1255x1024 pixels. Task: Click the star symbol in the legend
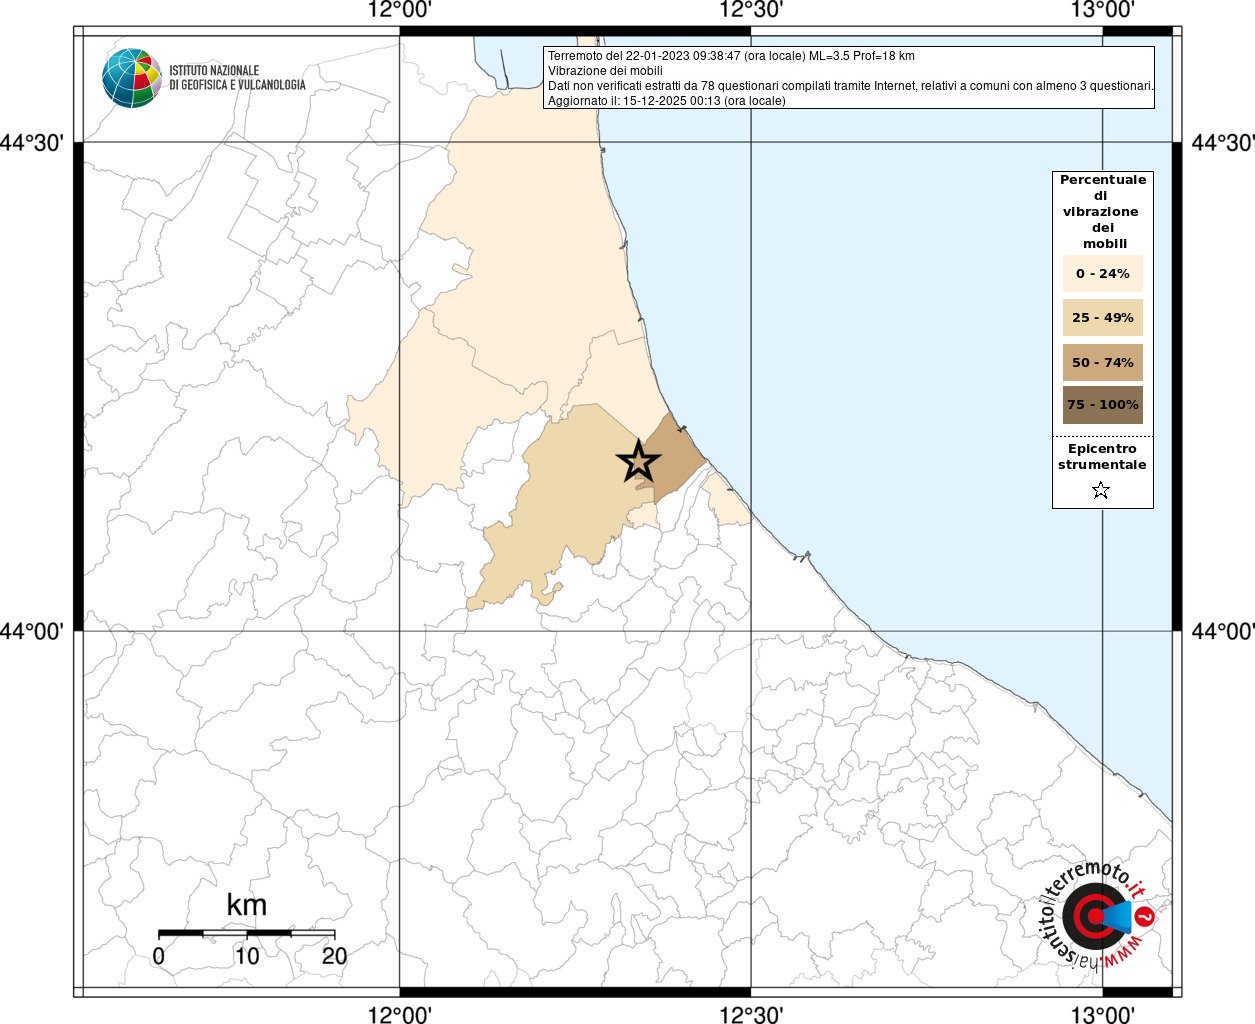[1101, 490]
